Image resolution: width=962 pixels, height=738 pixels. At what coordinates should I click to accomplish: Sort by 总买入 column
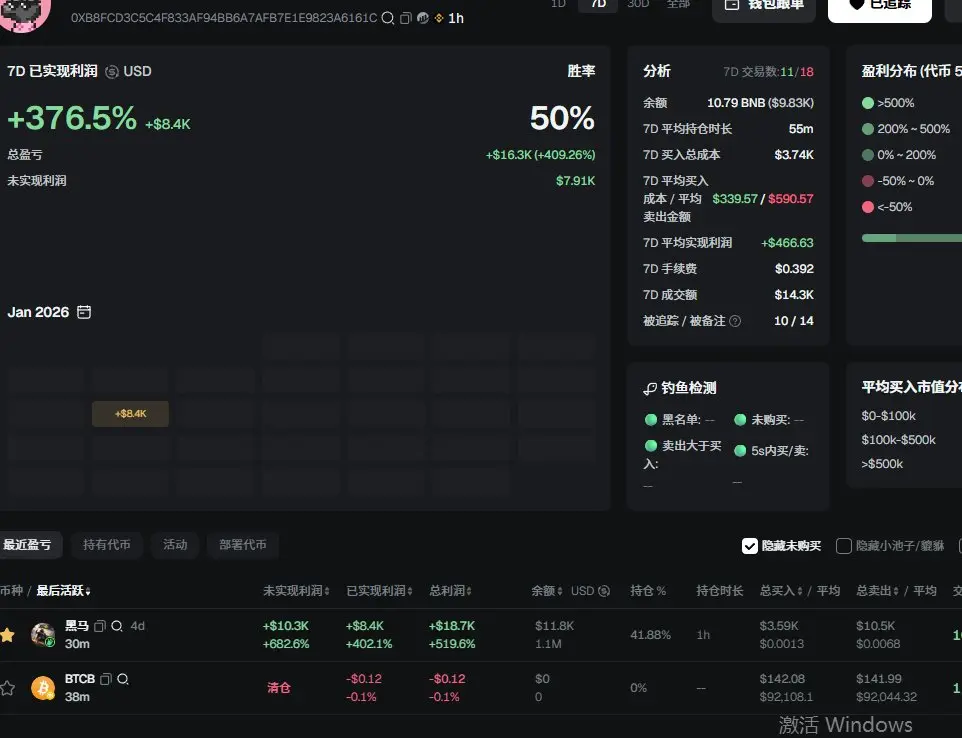[x=781, y=591]
